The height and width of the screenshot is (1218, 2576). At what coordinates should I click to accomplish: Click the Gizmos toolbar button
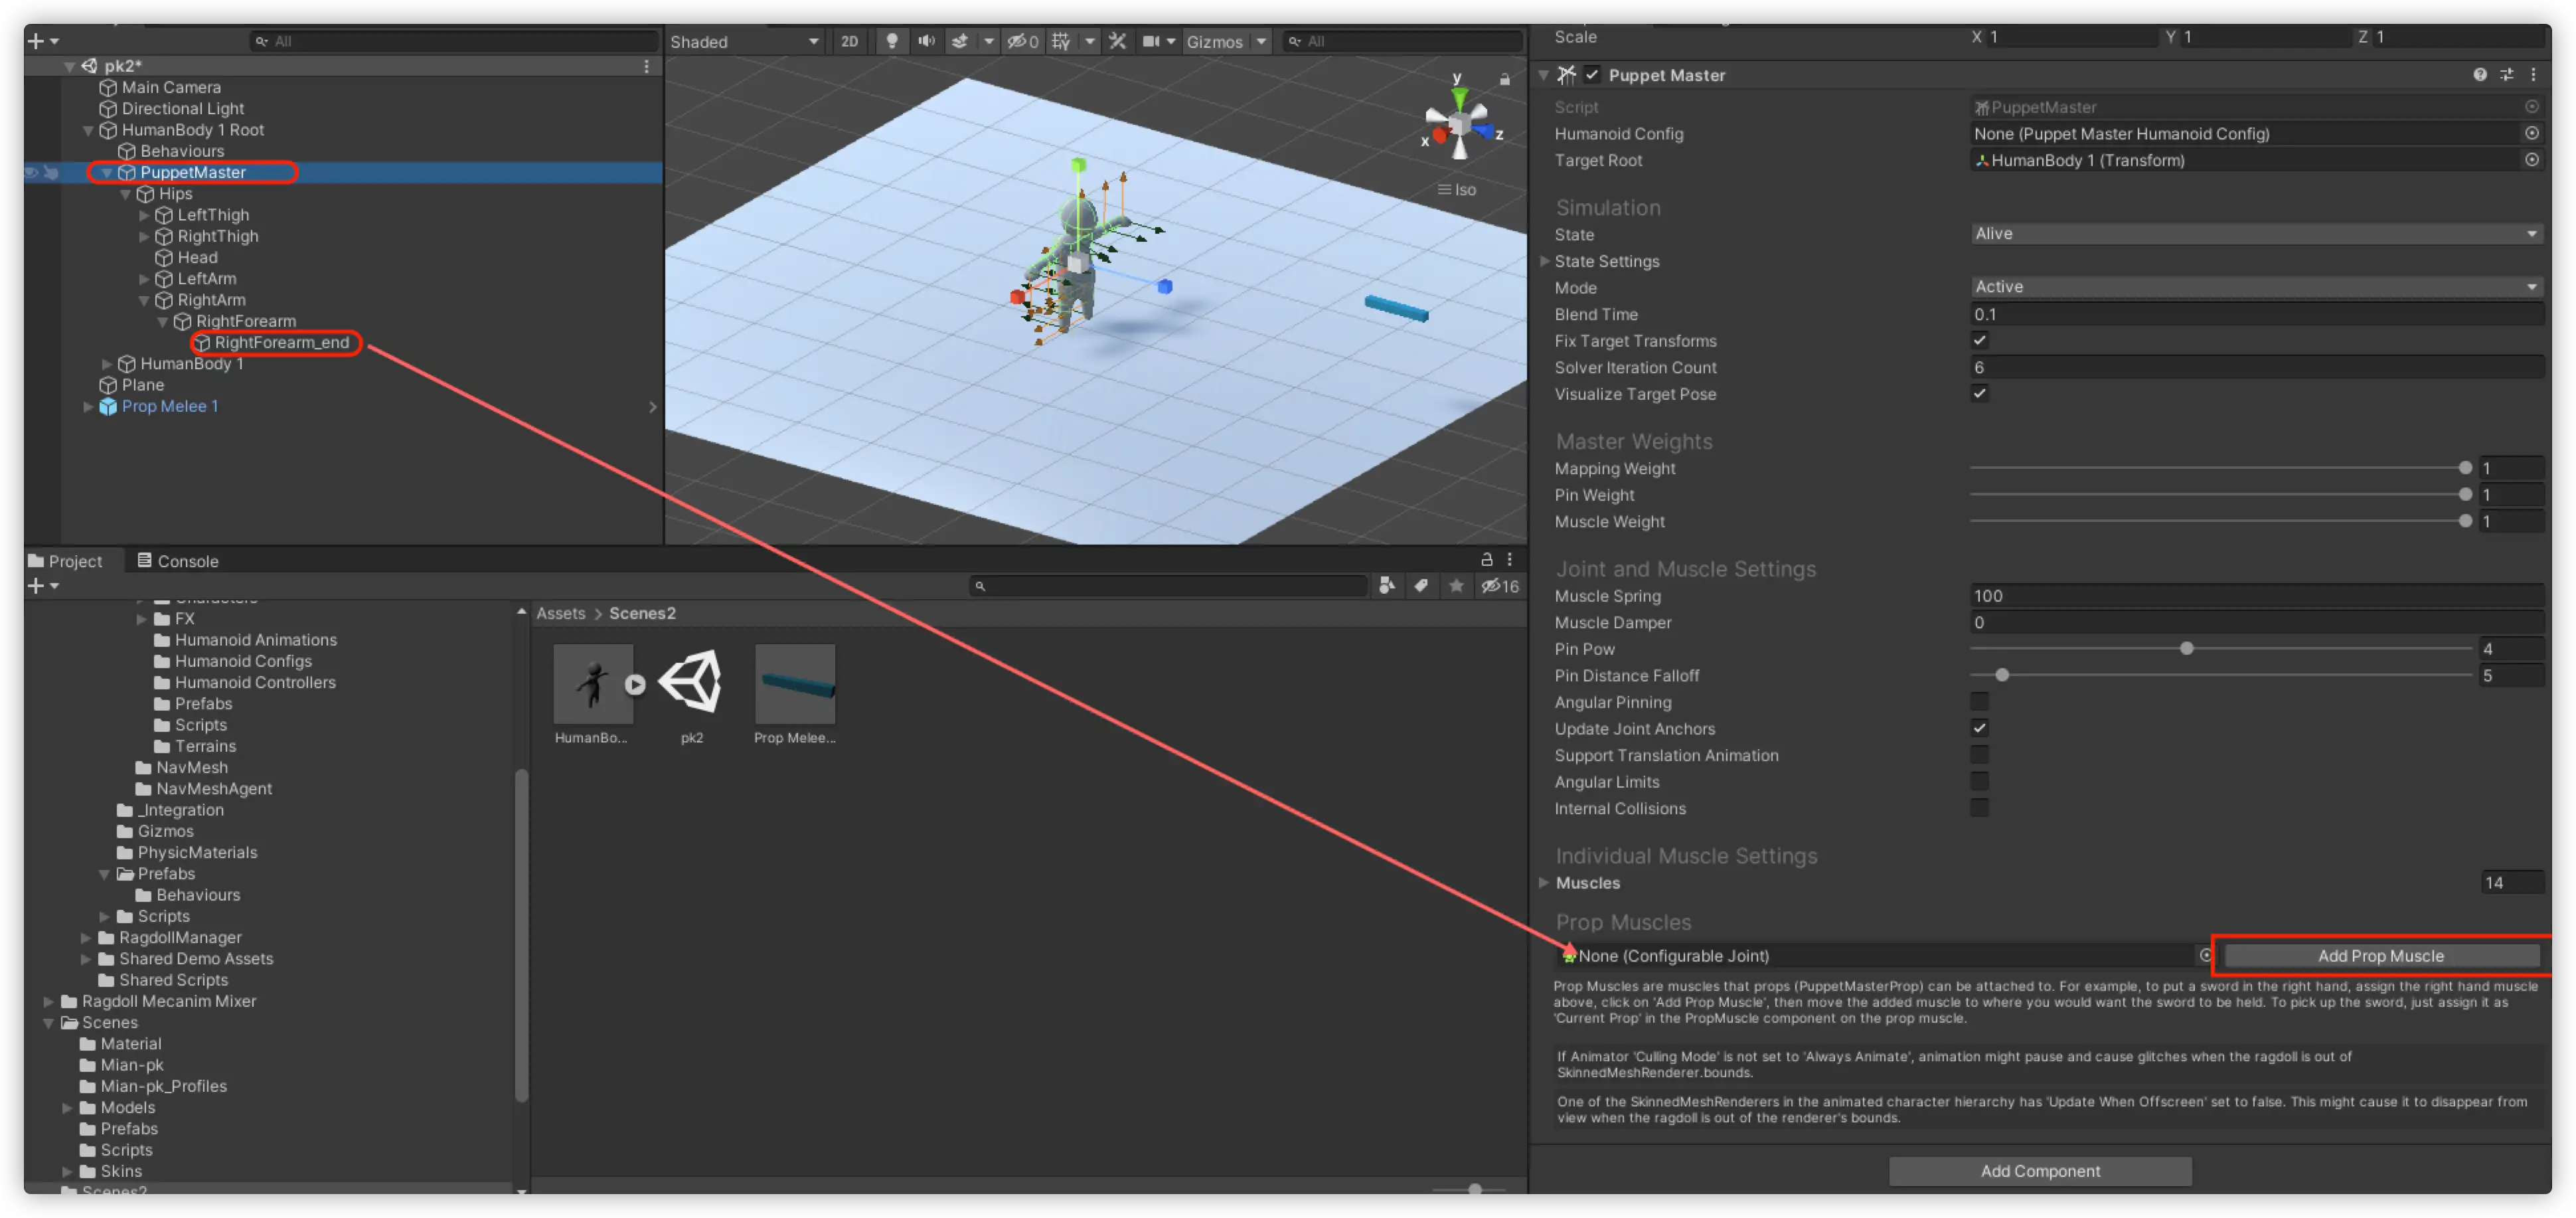pos(1214,41)
